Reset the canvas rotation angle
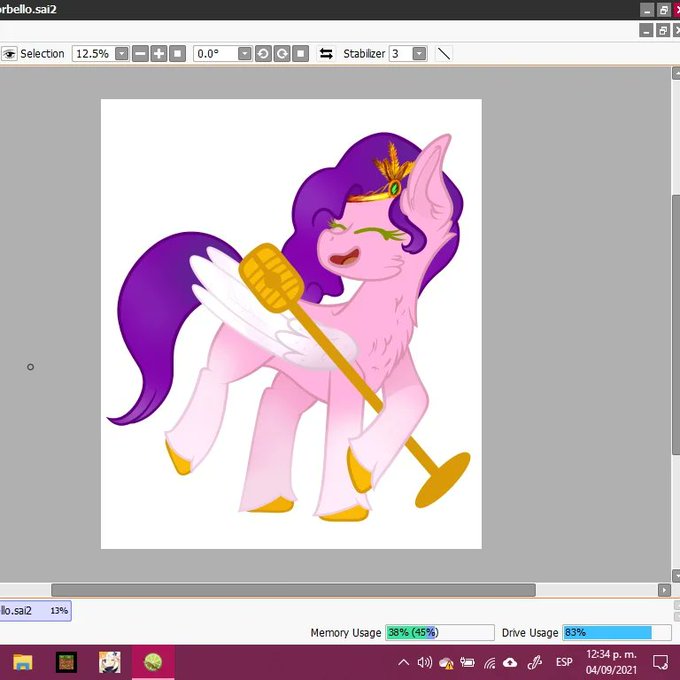Image resolution: width=680 pixels, height=680 pixels. (x=300, y=54)
